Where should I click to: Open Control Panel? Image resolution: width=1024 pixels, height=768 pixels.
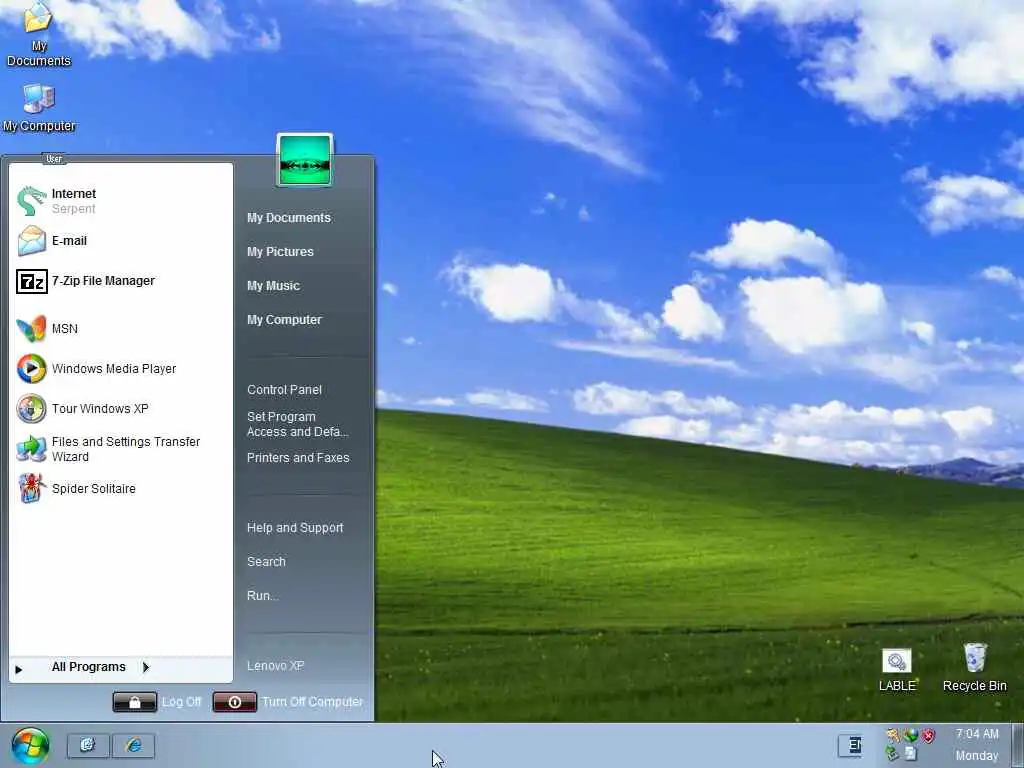284,390
